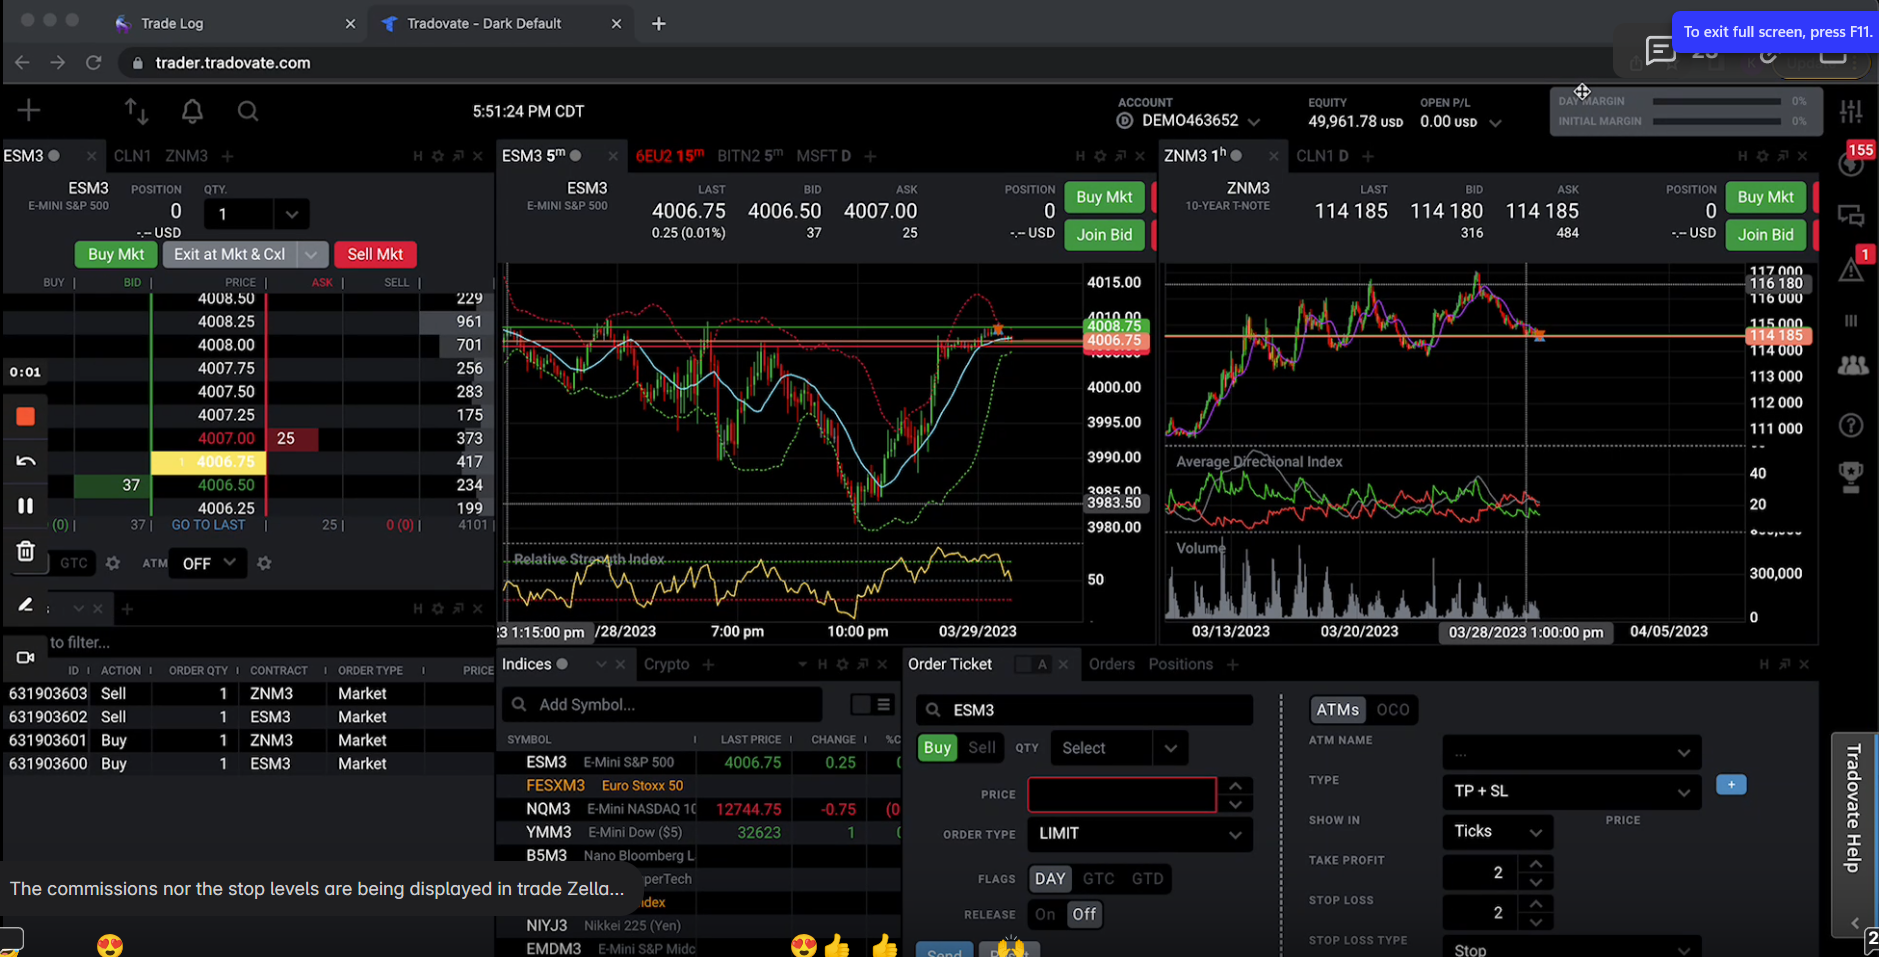The image size is (1879, 957).
Task: Open settings sliders icon at top right
Action: 1851,111
